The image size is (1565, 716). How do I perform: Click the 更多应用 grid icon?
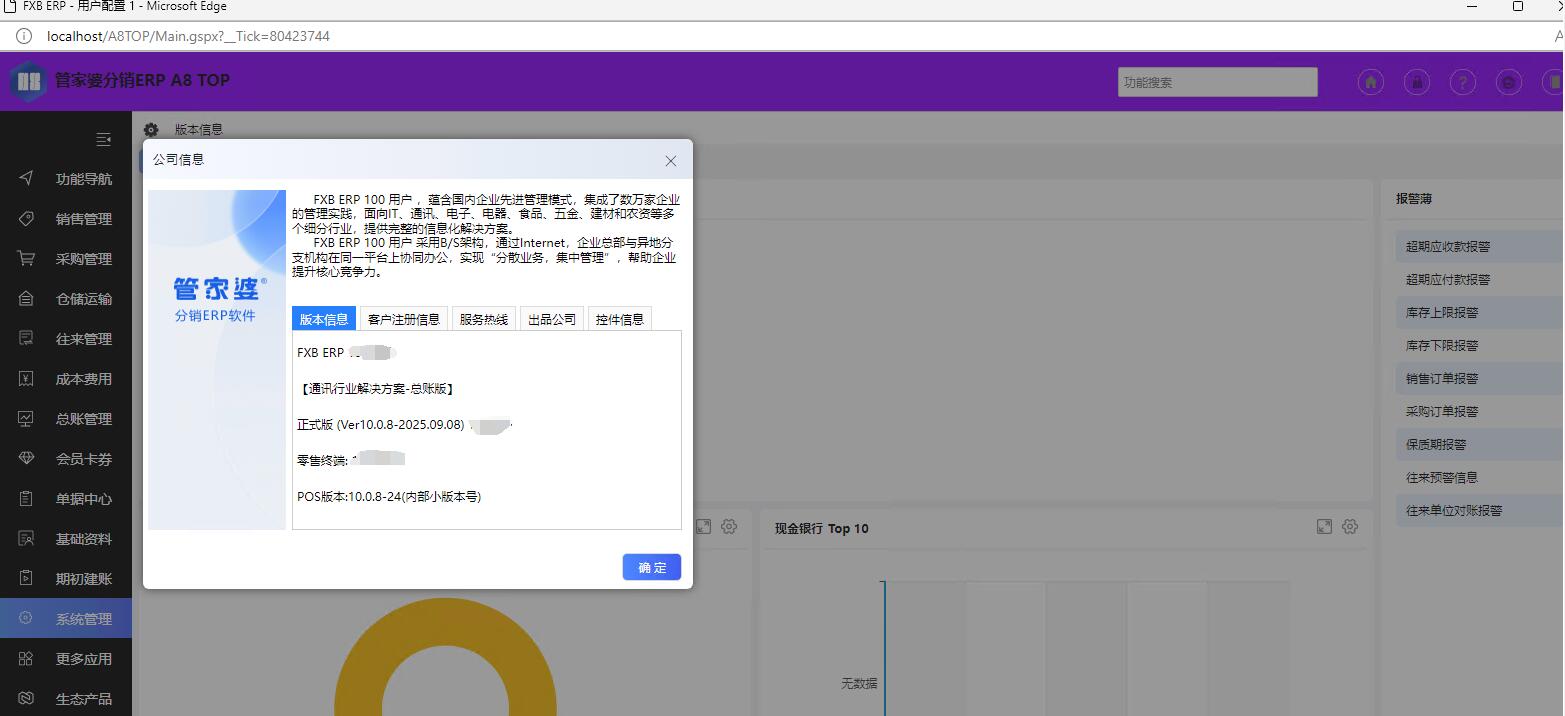[27, 659]
